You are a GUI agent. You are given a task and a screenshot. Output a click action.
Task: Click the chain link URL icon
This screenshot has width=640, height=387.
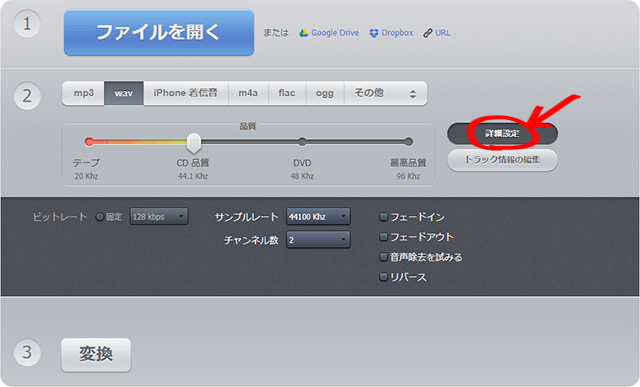427,33
